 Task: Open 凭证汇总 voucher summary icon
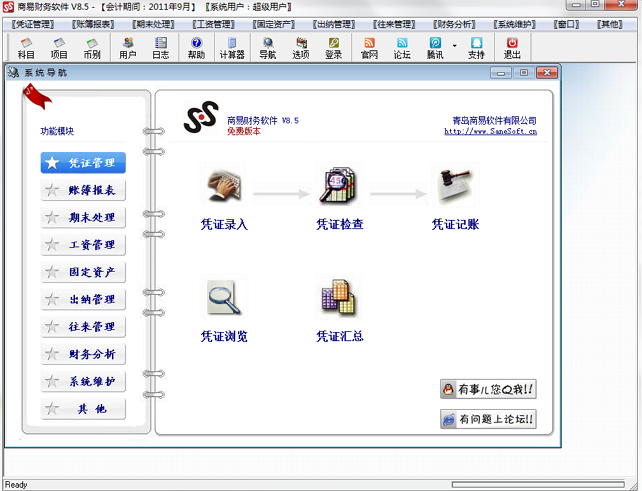[339, 297]
